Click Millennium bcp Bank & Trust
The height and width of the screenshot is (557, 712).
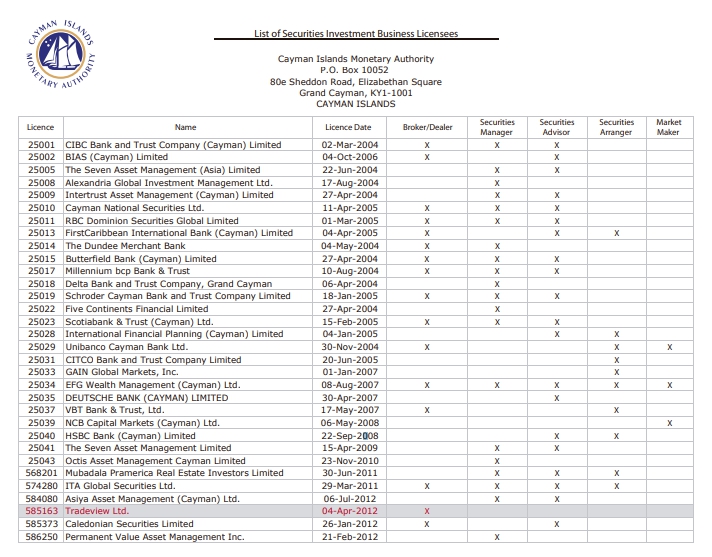coord(128,271)
